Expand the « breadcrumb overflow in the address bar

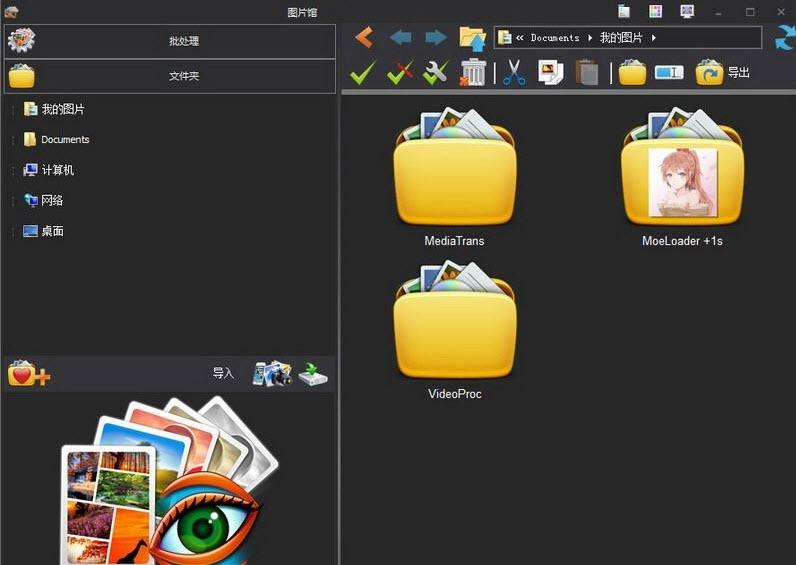tap(520, 38)
